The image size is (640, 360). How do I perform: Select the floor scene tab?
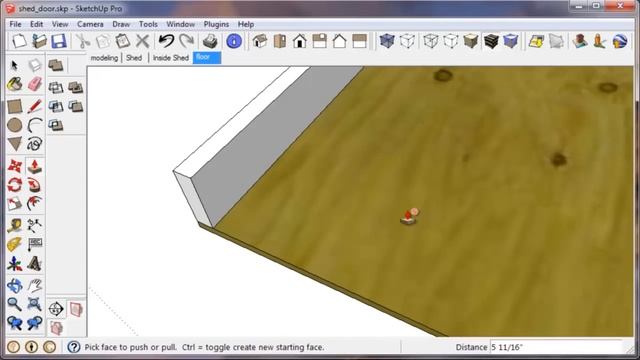[207, 58]
